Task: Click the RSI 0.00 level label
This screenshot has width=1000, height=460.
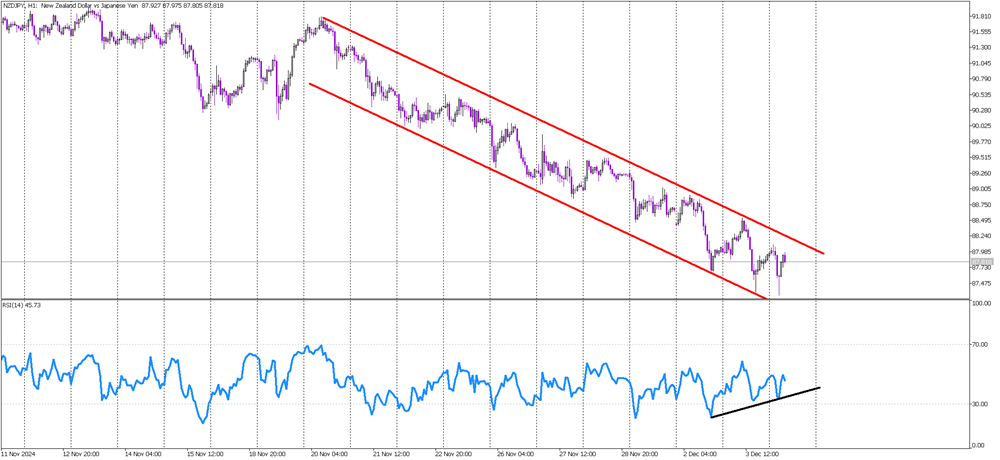Action: pyautogui.click(x=979, y=445)
